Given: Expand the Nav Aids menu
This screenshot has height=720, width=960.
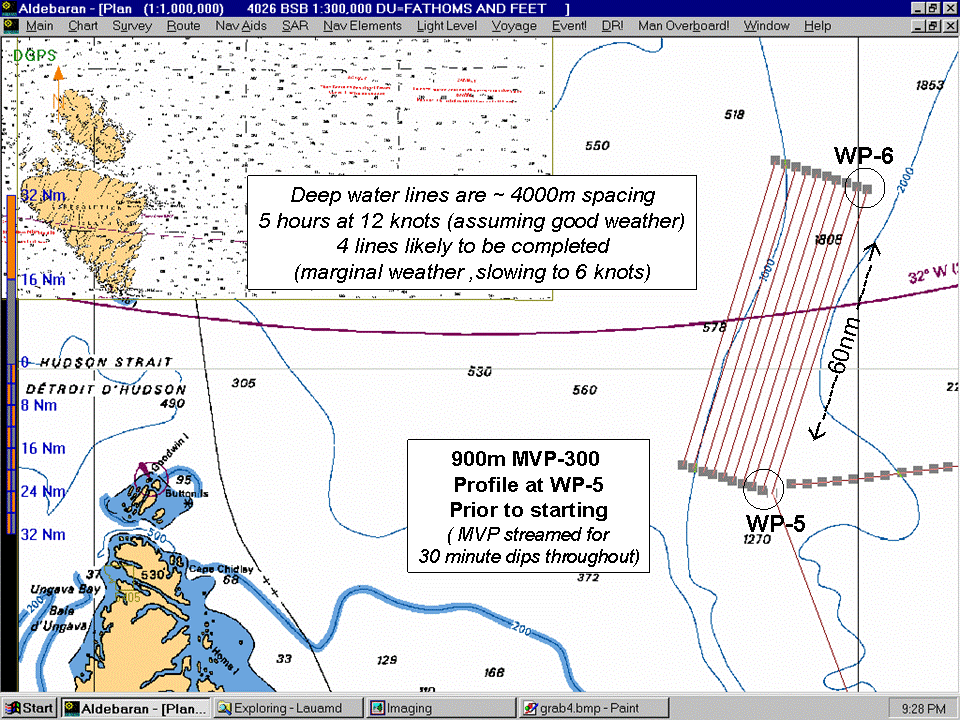Looking at the screenshot, I should point(240,25).
